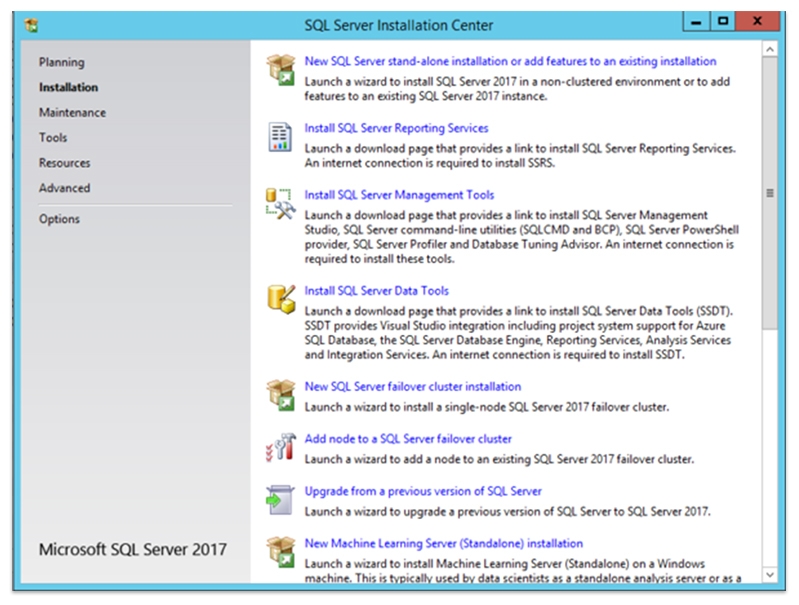The height and width of the screenshot is (605, 799).
Task: Maximize the Installation Center window
Action: click(723, 21)
